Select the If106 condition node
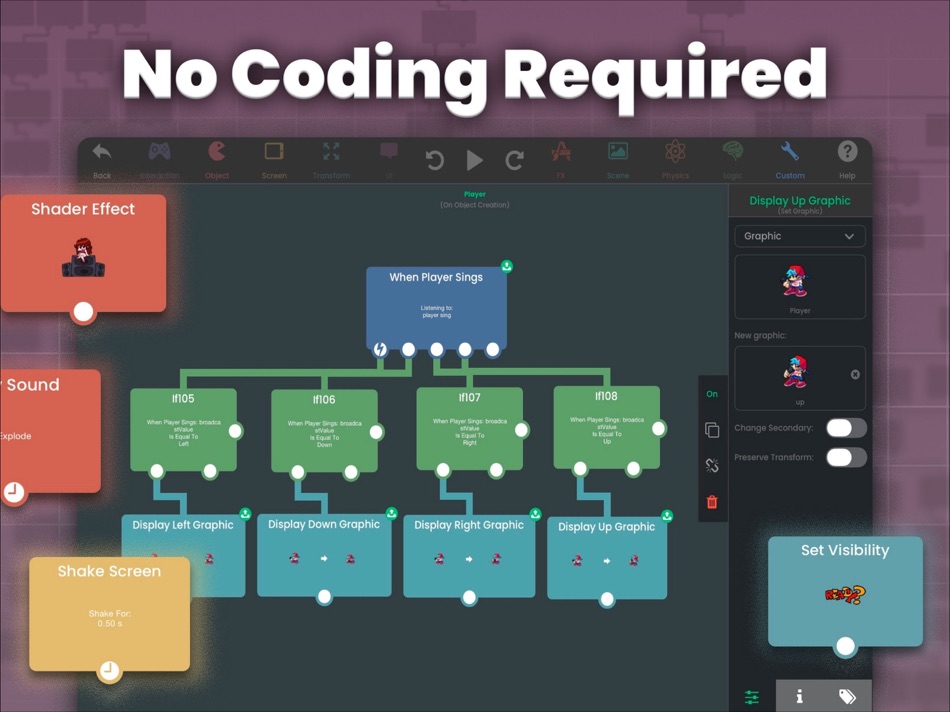 point(324,430)
